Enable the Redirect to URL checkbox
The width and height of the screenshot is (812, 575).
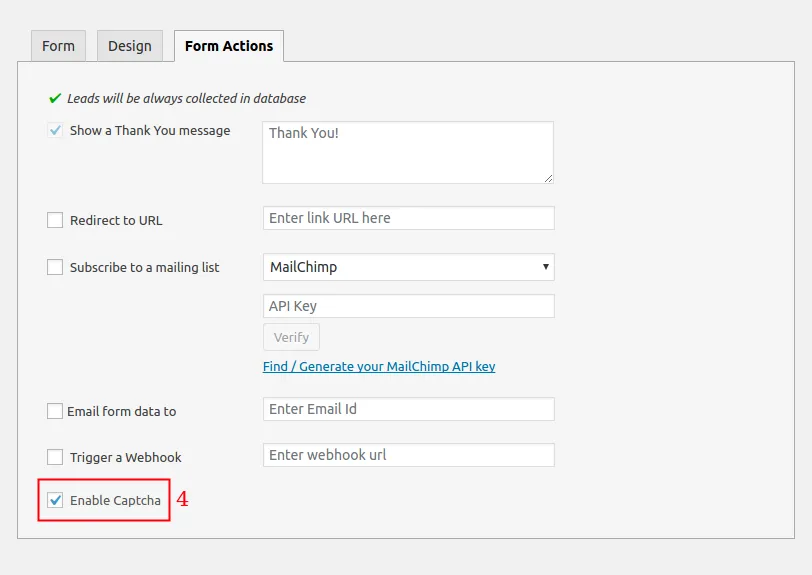pyautogui.click(x=55, y=220)
